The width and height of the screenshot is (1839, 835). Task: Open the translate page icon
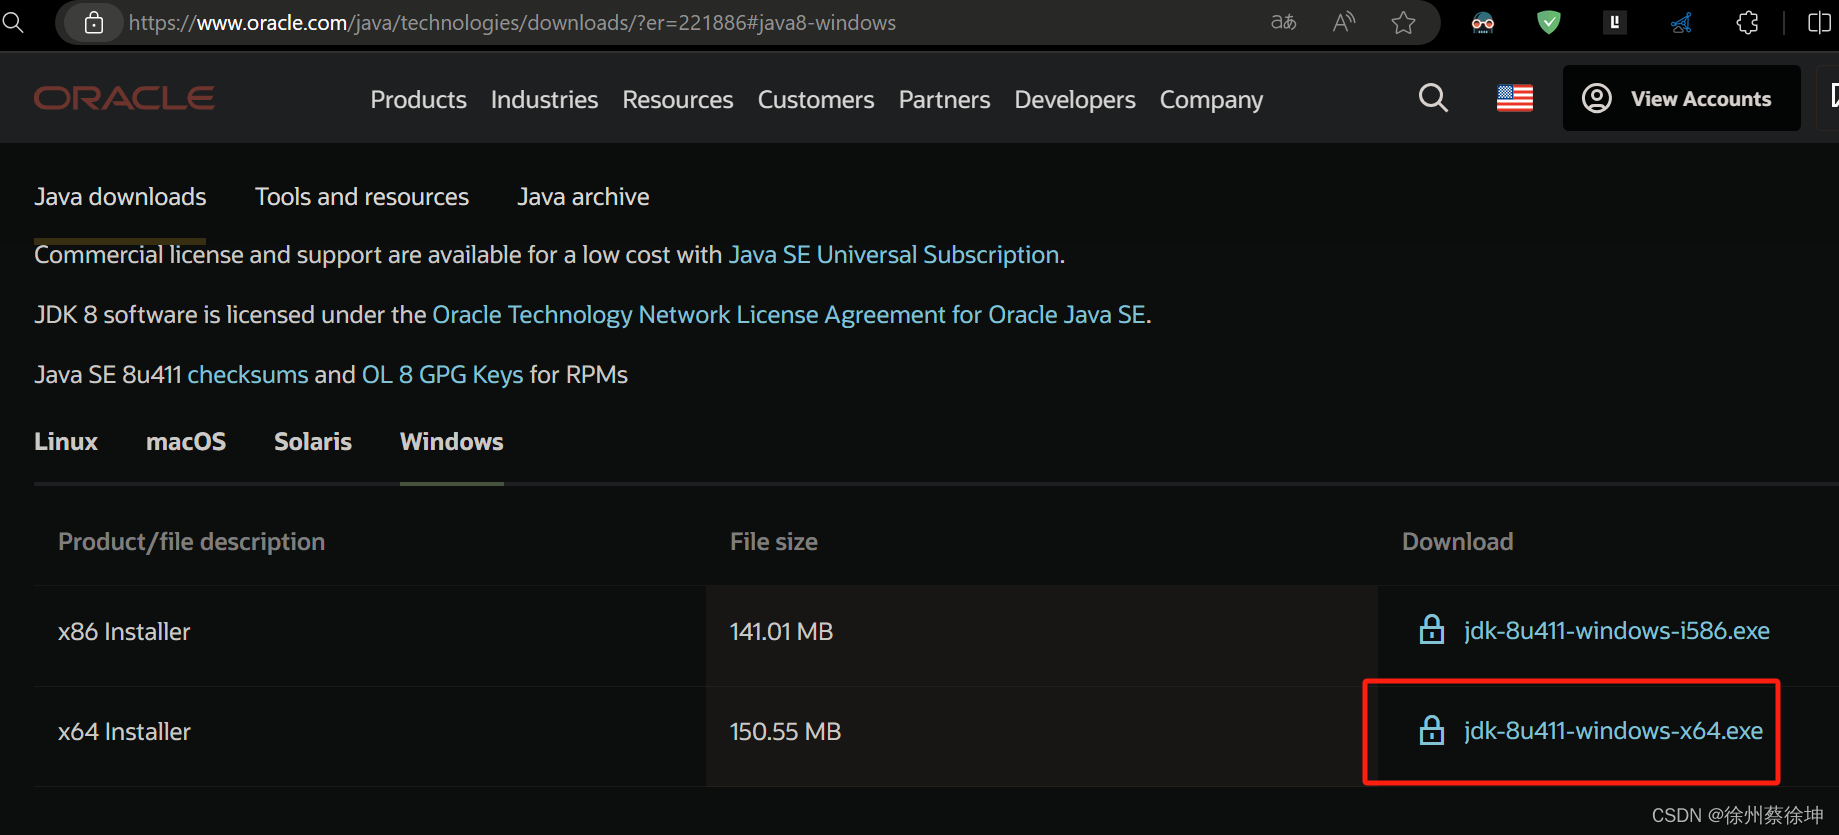[1283, 22]
